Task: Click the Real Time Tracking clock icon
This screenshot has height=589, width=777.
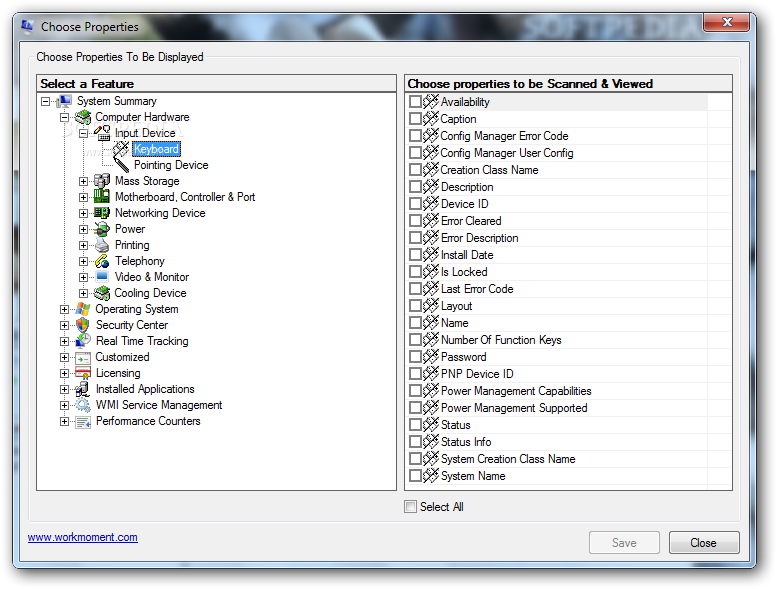Action: (83, 341)
